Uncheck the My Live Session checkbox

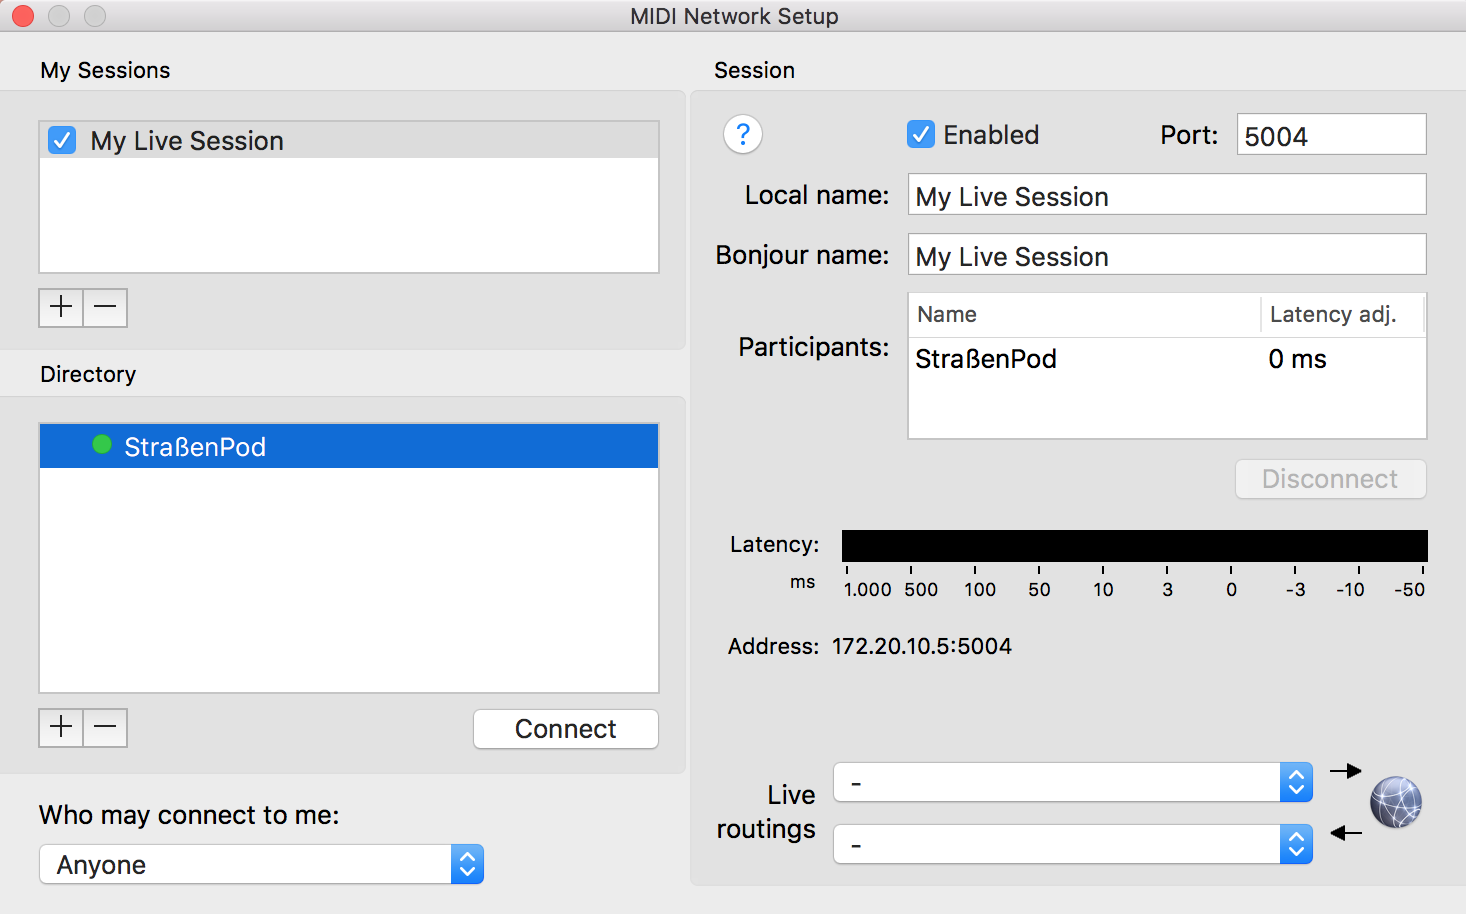tap(62, 140)
